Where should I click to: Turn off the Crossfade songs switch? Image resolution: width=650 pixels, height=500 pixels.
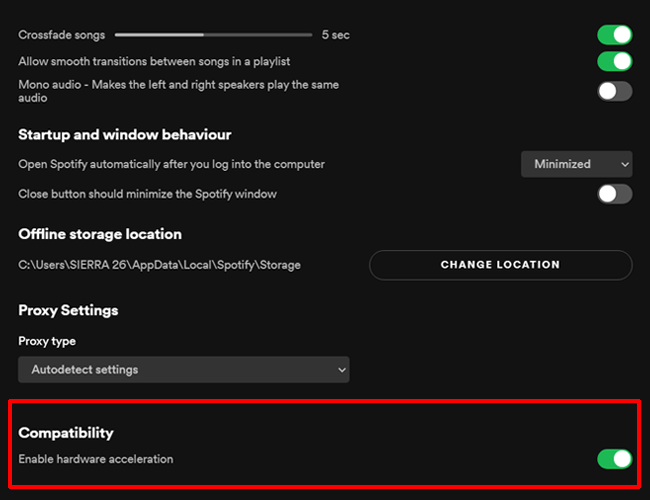pos(614,35)
